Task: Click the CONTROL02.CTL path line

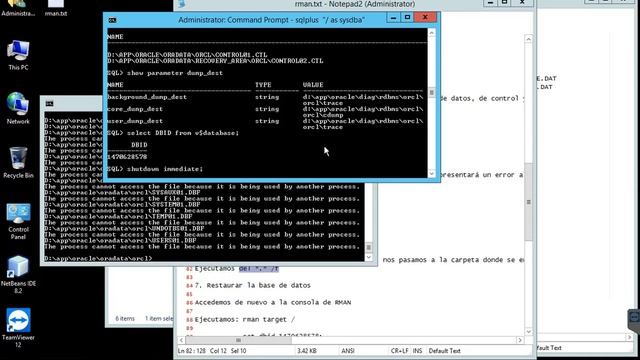Action: click(215, 61)
